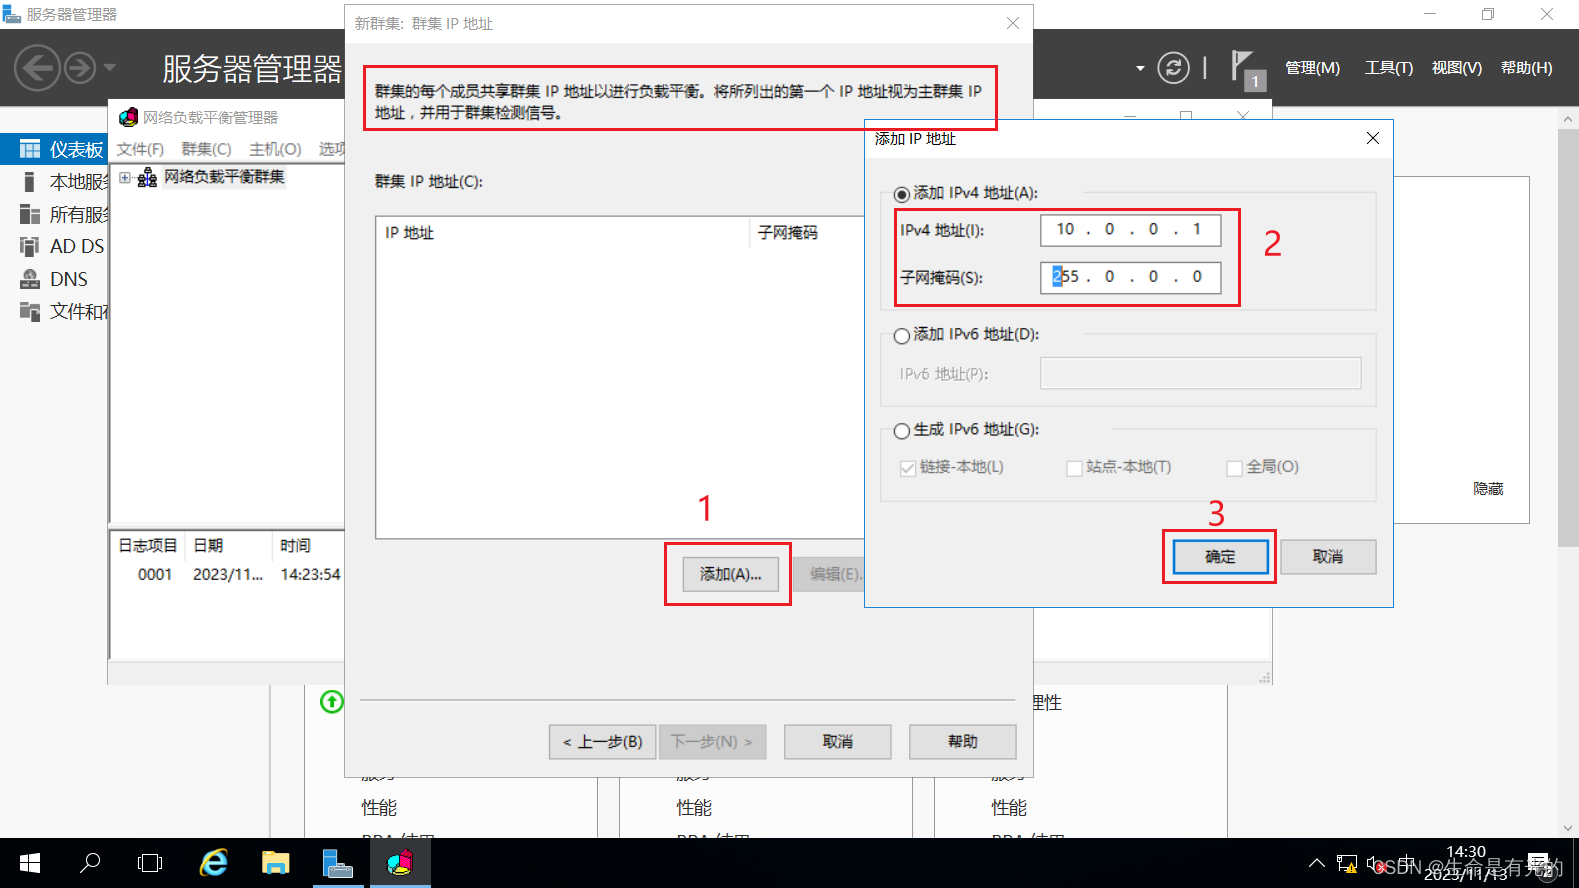
Task: Open the navigation history dropdown arrow
Action: (x=110, y=68)
